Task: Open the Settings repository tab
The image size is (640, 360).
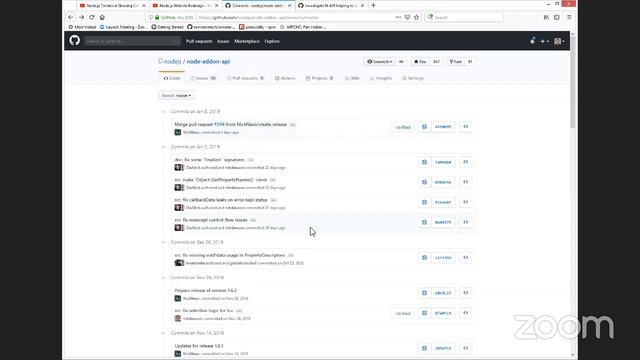Action: (413, 78)
